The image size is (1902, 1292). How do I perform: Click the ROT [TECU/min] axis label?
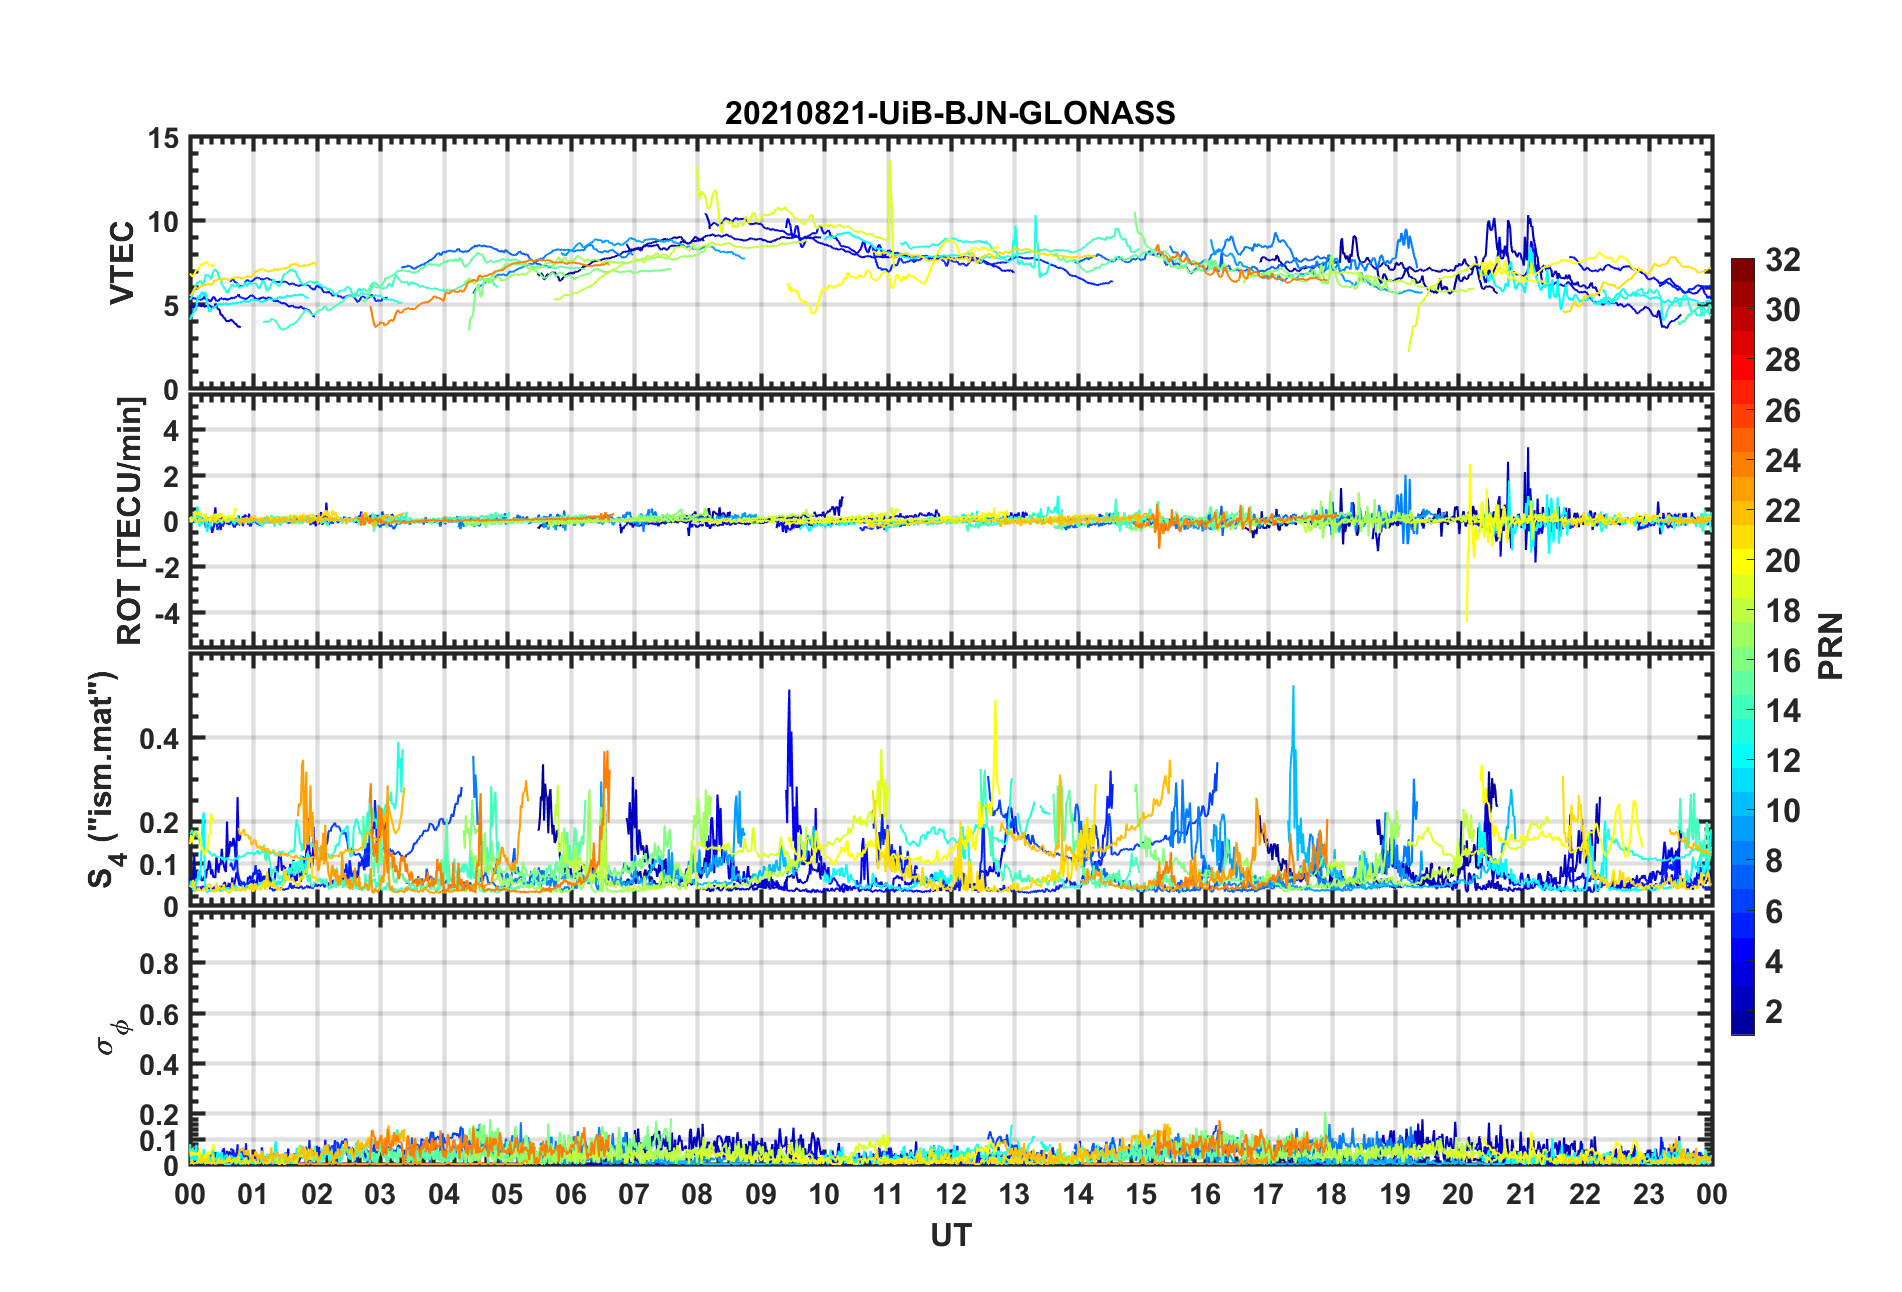(x=130, y=521)
